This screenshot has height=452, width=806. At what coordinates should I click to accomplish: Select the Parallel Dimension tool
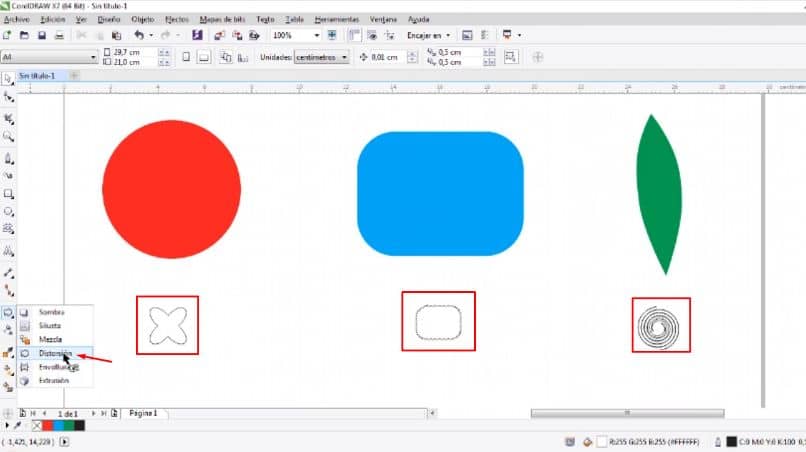pos(8,273)
